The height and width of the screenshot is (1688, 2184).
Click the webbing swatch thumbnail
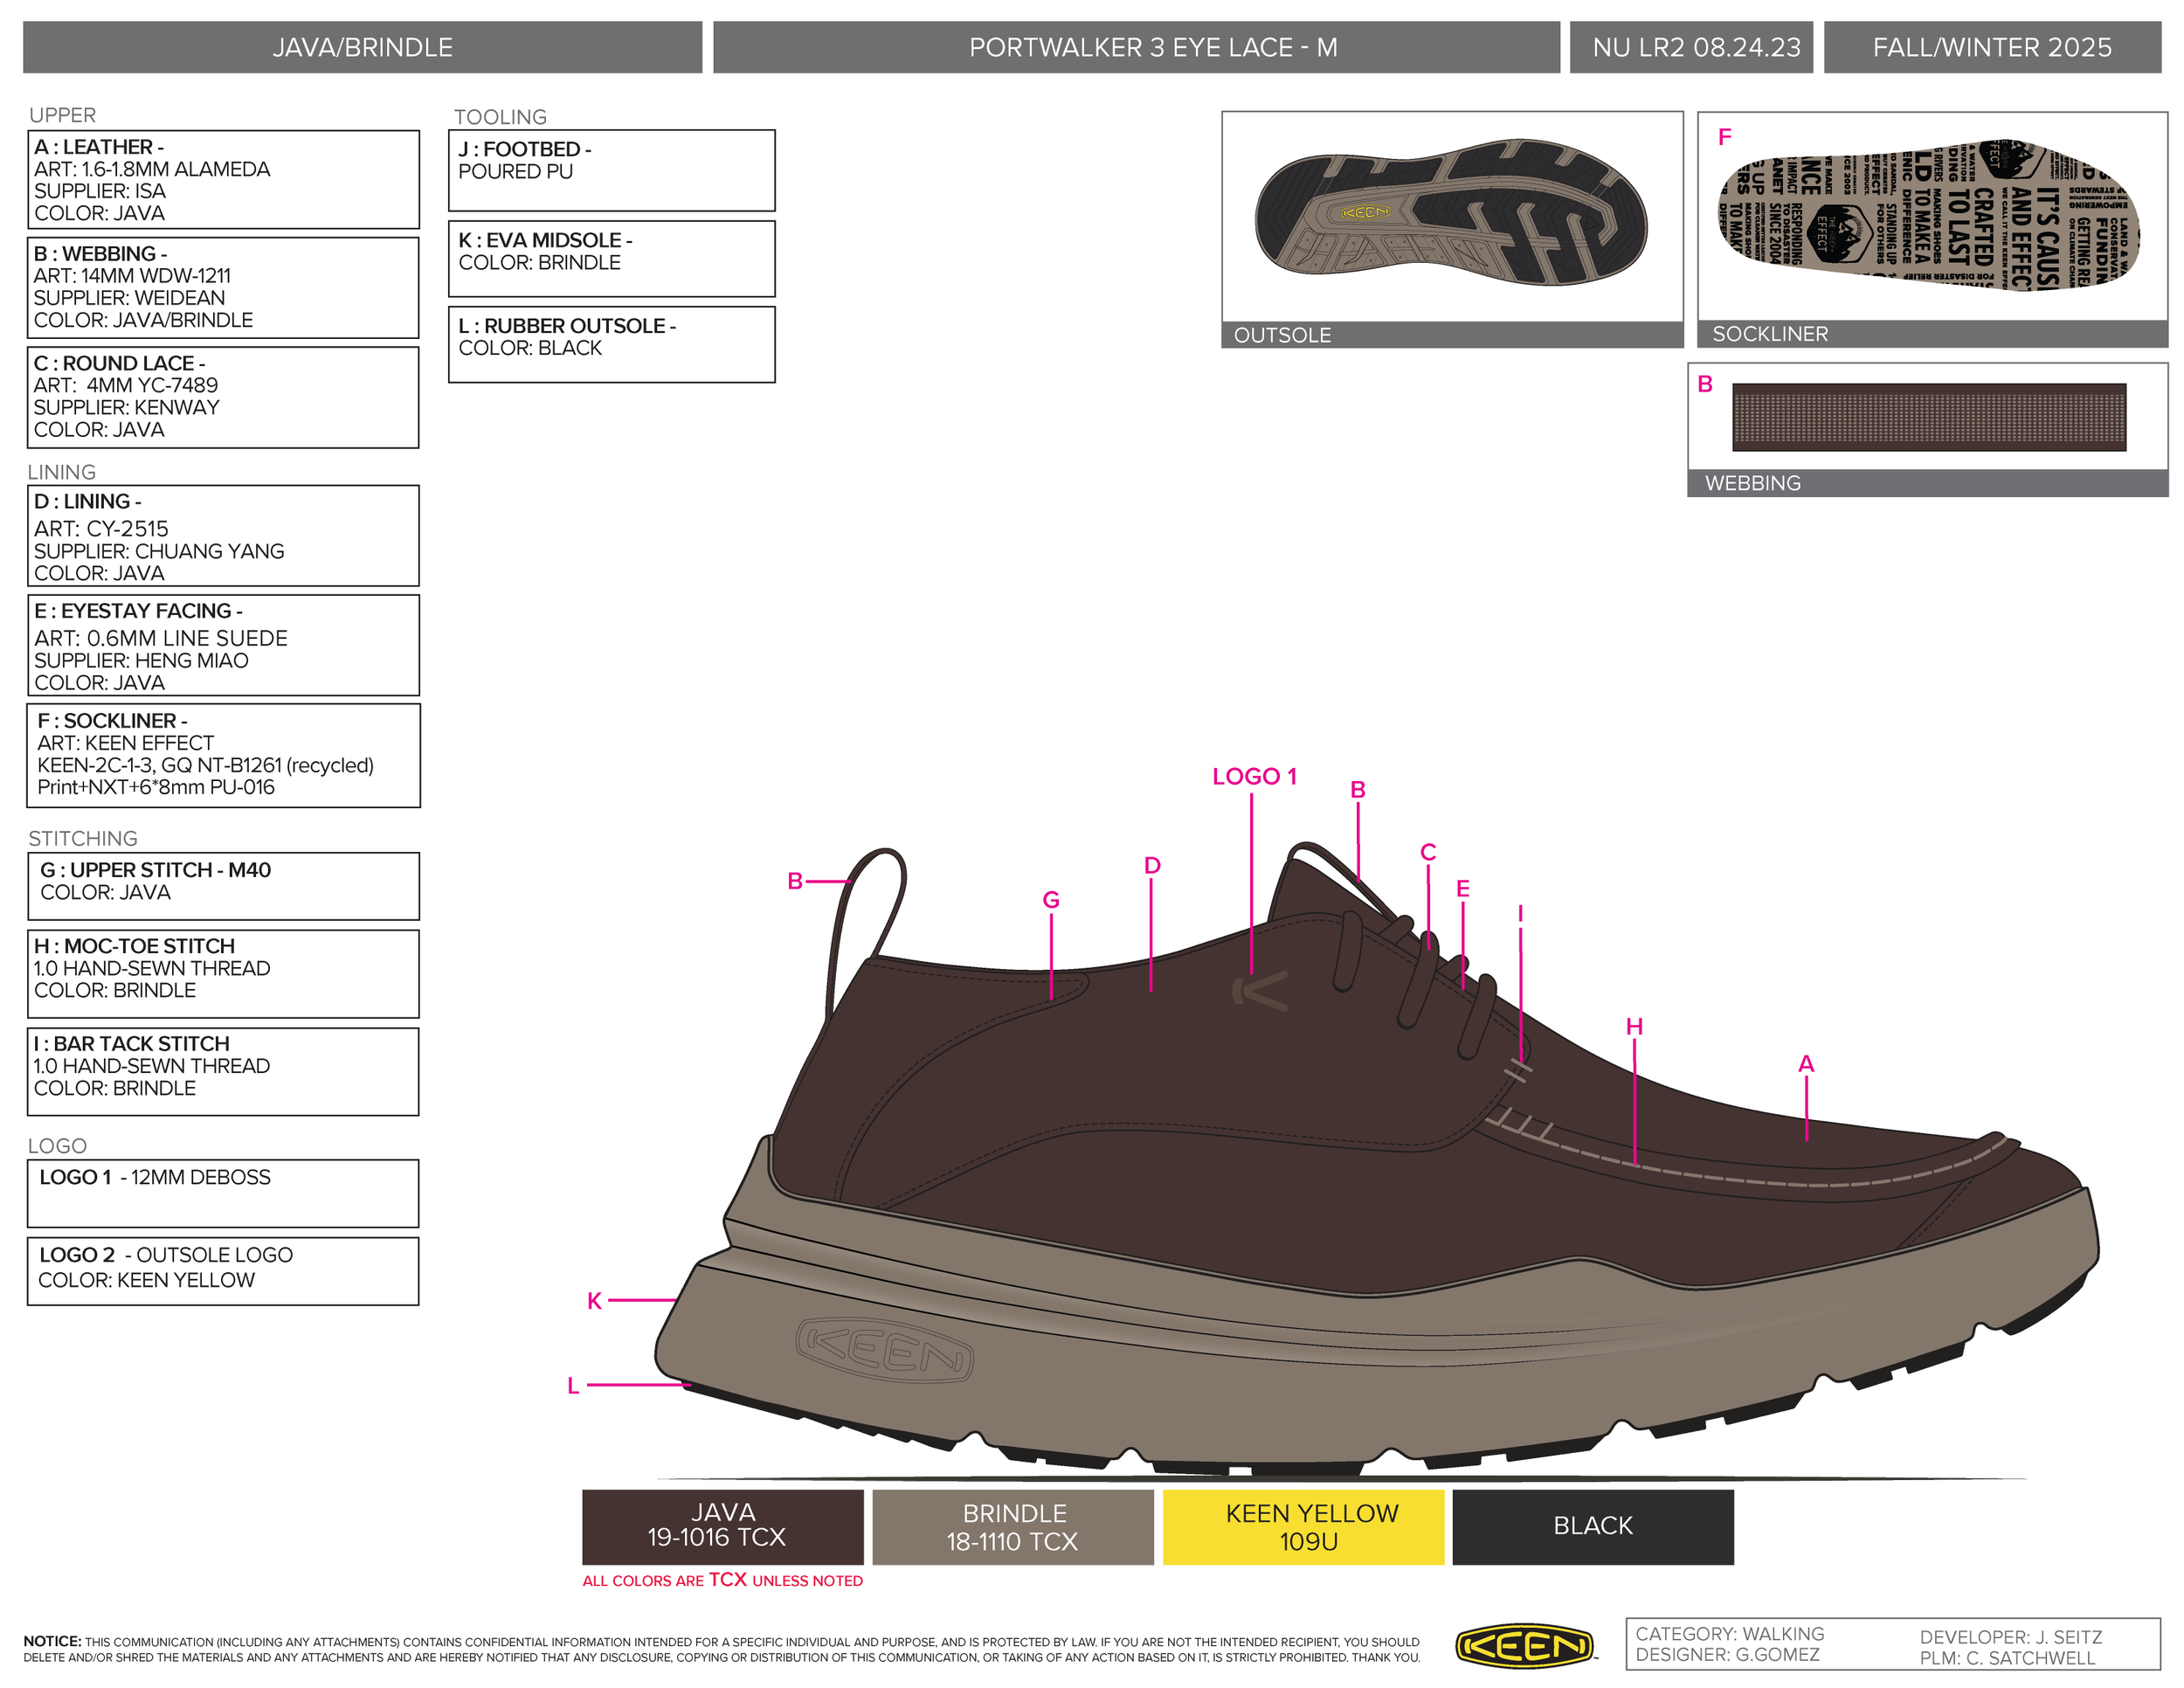1928,417
